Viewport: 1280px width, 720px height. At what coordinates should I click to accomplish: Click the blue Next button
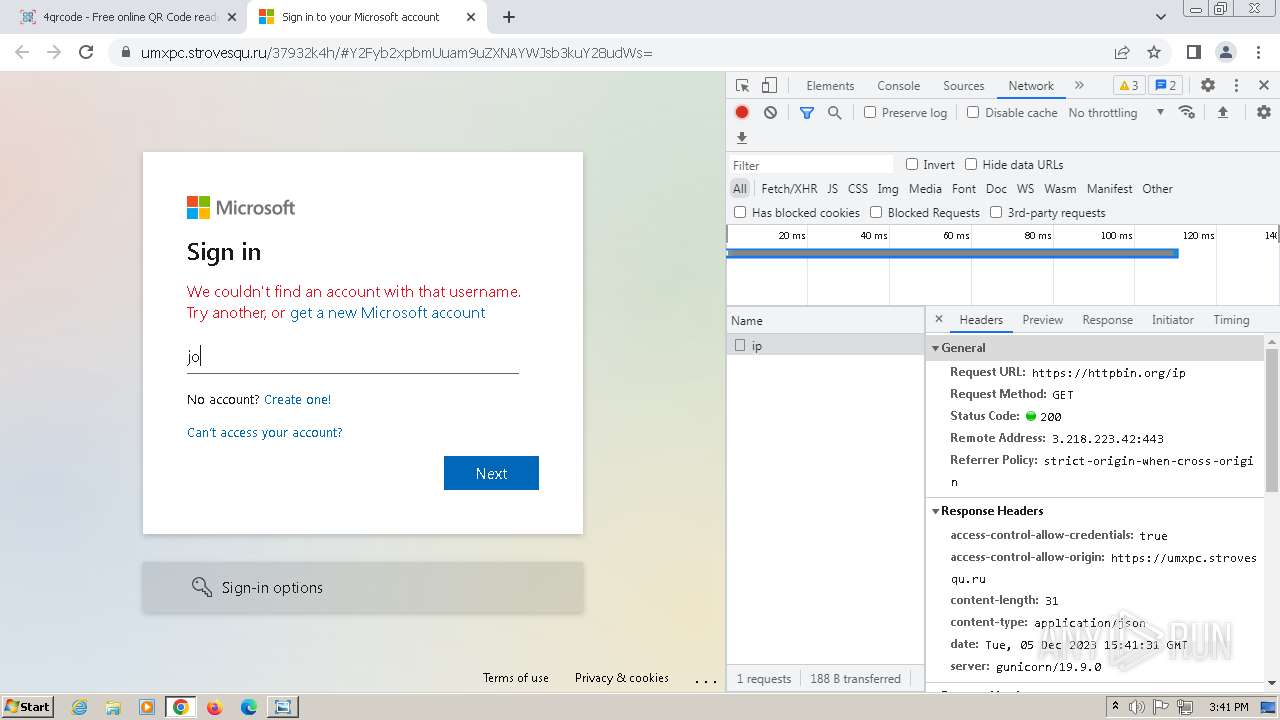tap(491, 473)
